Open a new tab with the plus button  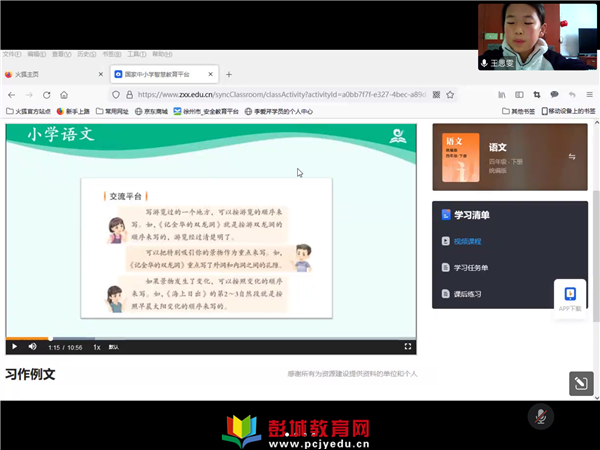click(229, 75)
